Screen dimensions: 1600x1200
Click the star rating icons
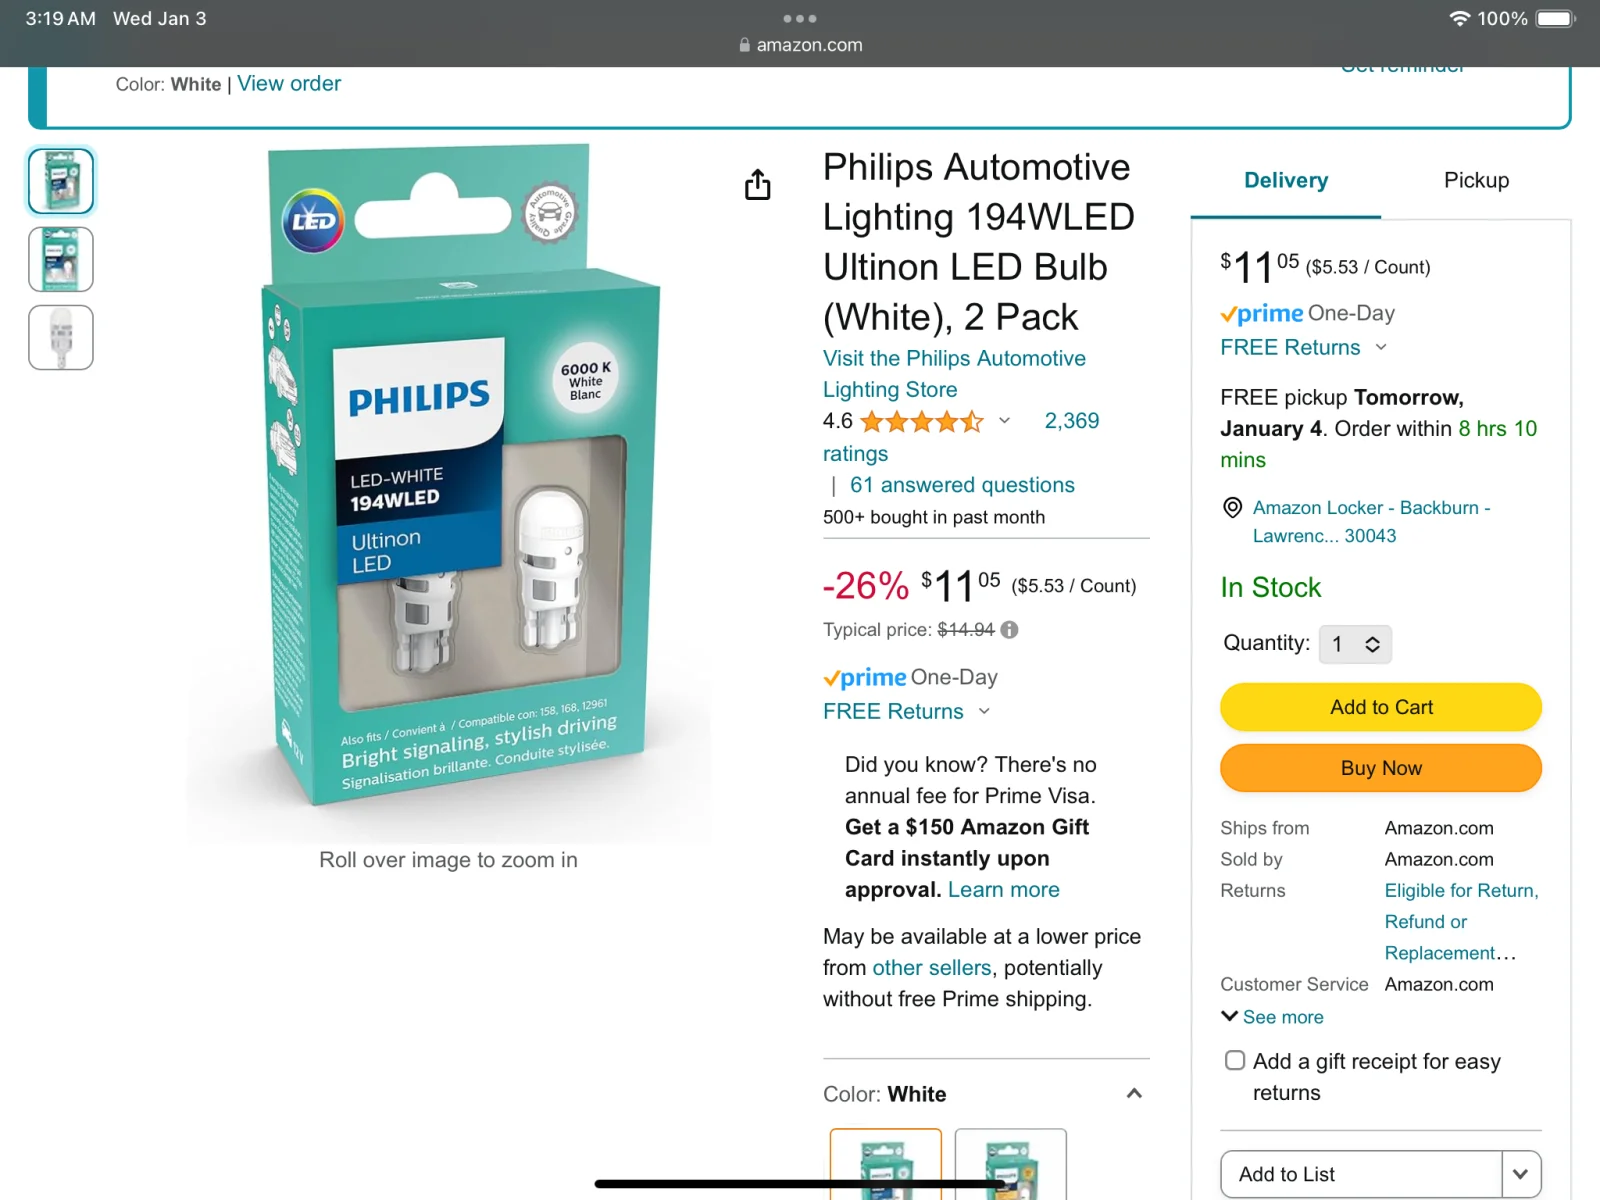[x=922, y=422]
